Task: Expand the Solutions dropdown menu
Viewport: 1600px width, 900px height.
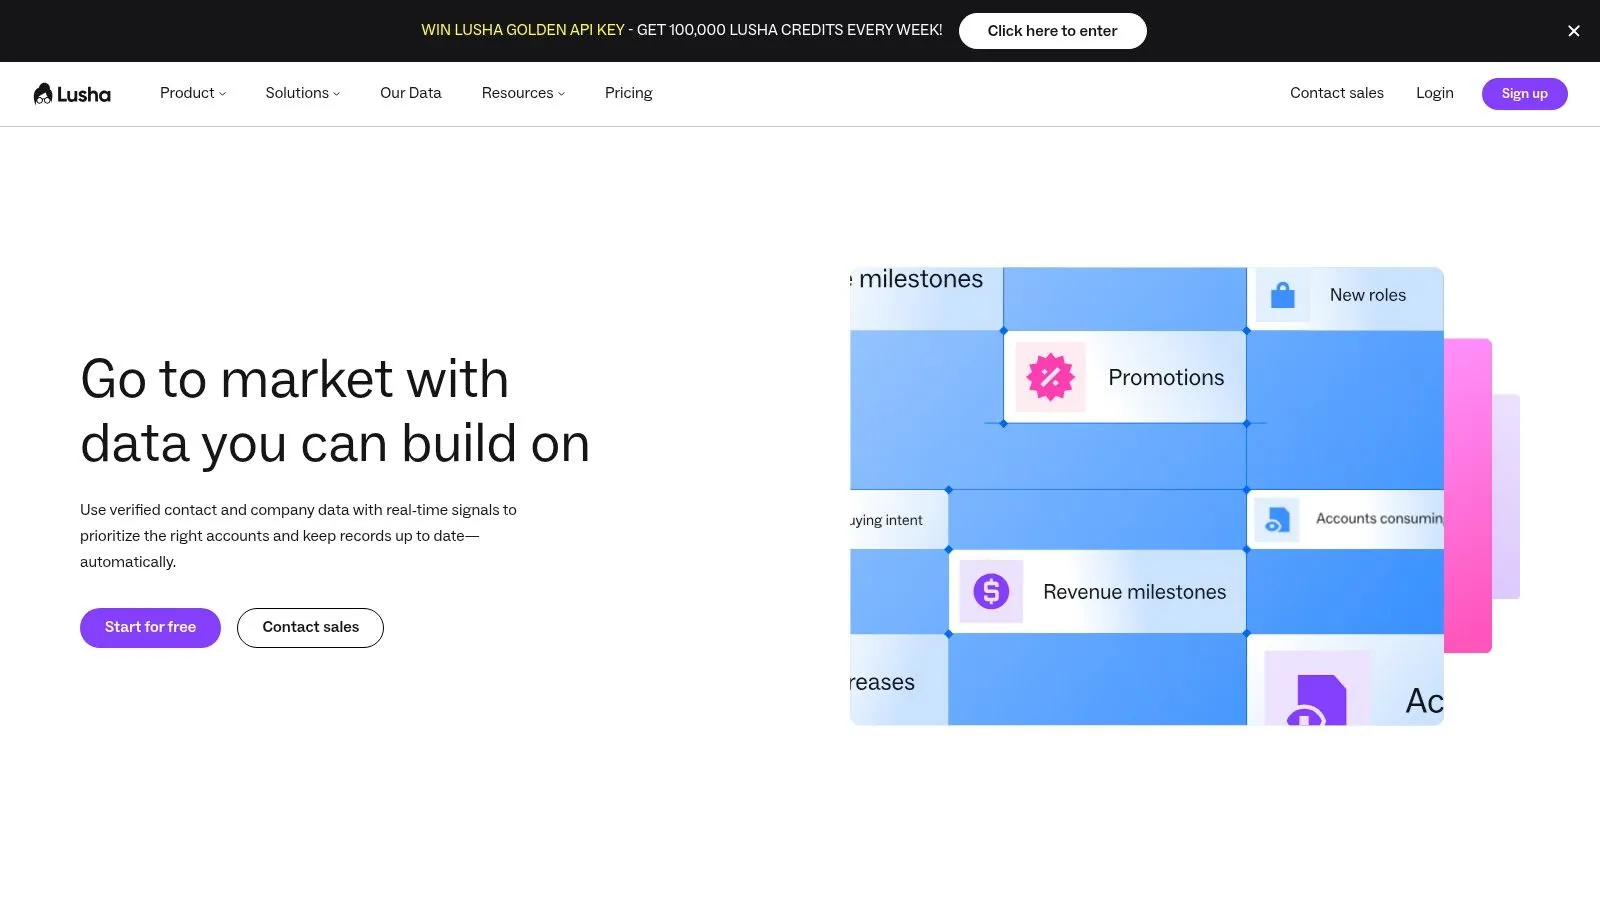Action: [x=302, y=93]
